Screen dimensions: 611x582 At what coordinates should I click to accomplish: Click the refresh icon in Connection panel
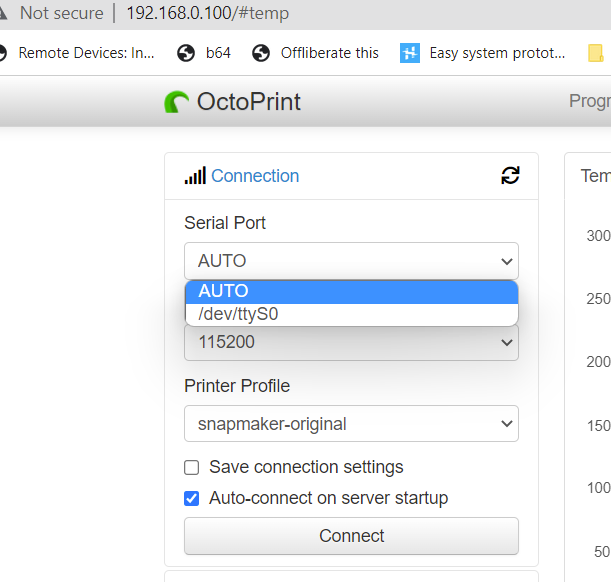point(510,175)
